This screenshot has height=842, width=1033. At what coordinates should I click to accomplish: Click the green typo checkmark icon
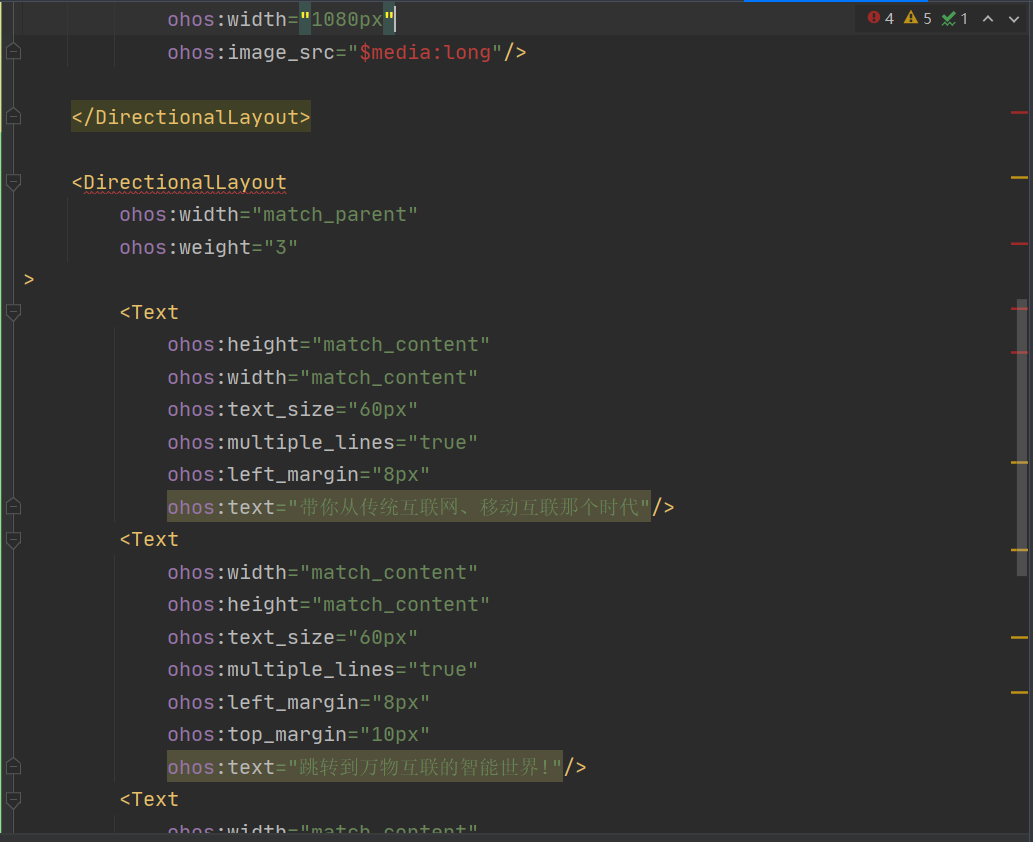(x=949, y=18)
